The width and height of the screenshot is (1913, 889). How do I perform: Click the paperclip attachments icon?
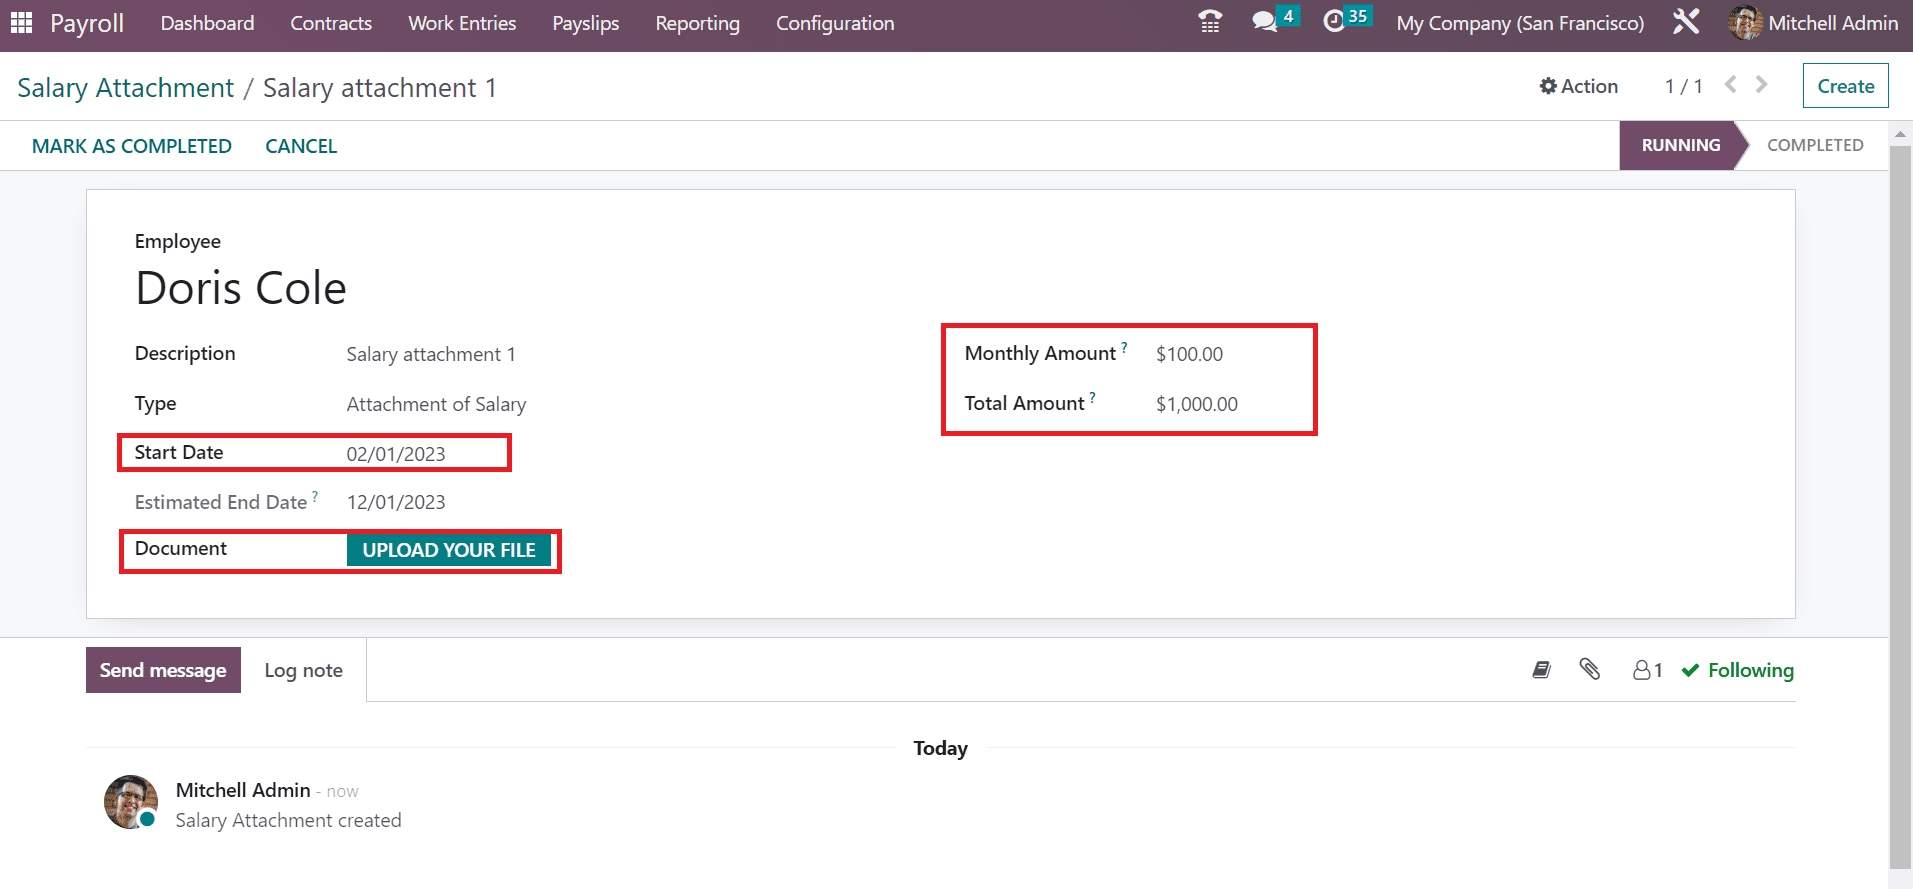click(x=1589, y=670)
